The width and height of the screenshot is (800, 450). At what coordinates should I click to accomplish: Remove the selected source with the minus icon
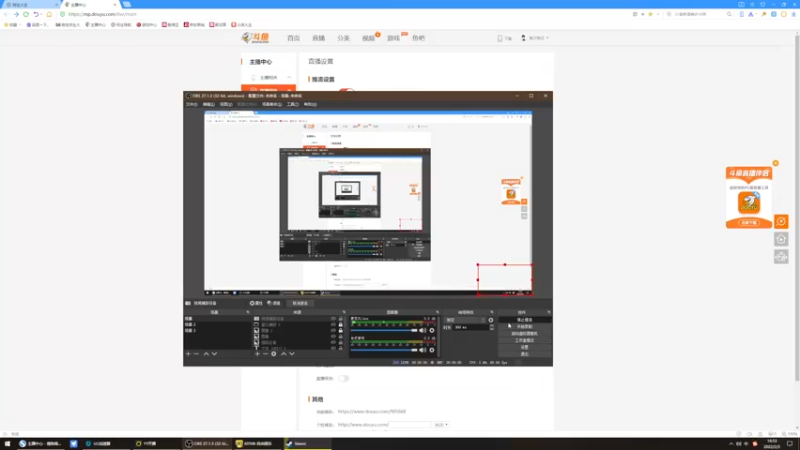pyautogui.click(x=265, y=354)
